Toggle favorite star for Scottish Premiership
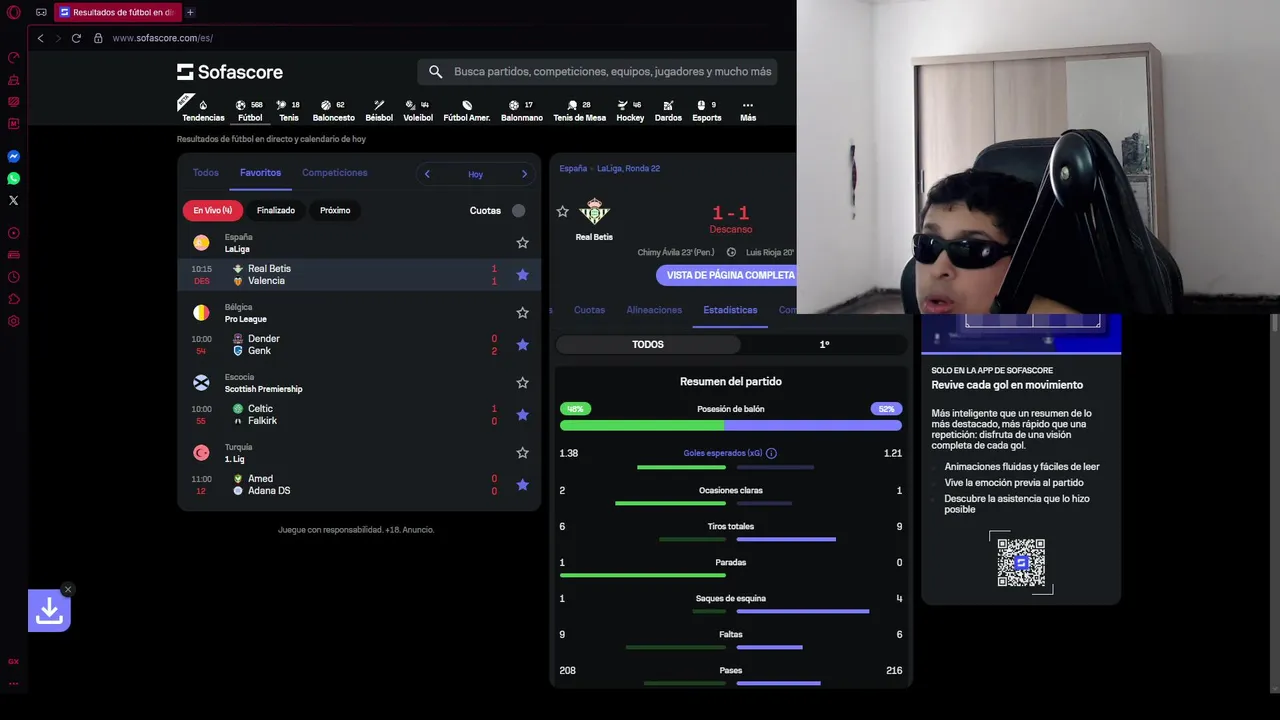The width and height of the screenshot is (1280, 720). [x=522, y=383]
